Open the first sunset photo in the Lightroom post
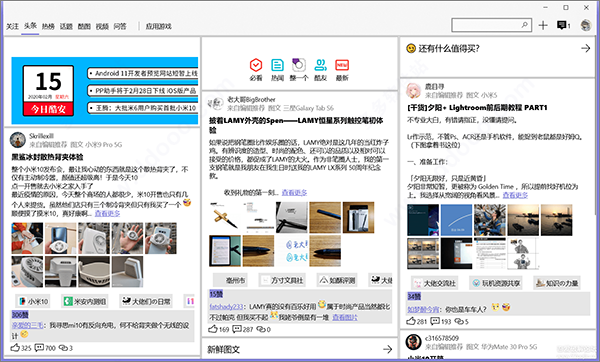Screen dimensions: 600x362 tap(523, 220)
